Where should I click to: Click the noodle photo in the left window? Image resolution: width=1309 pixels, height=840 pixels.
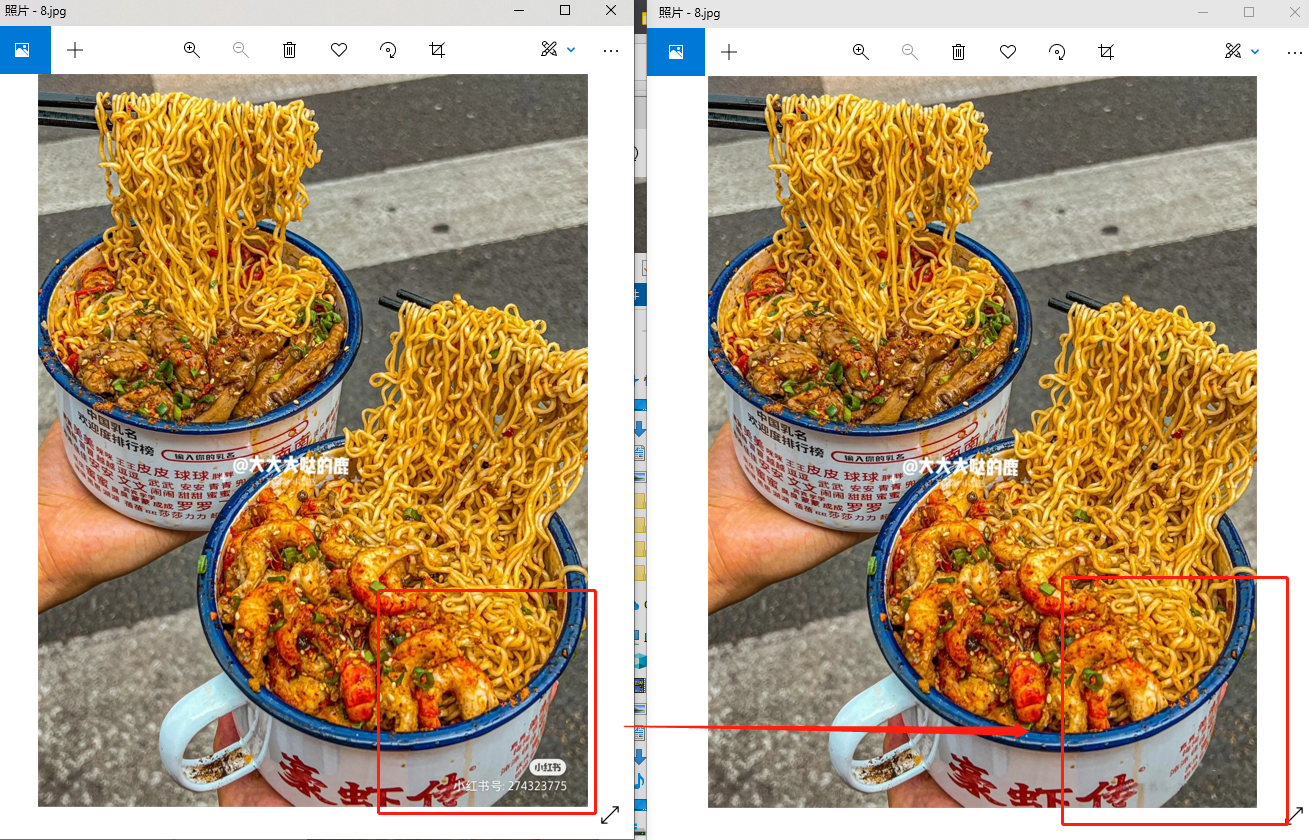pos(313,440)
